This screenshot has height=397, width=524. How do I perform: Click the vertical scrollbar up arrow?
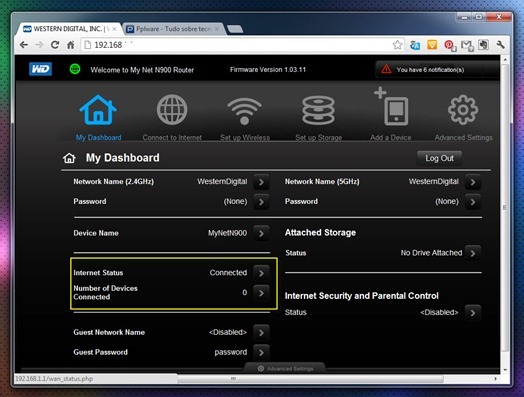click(x=505, y=60)
